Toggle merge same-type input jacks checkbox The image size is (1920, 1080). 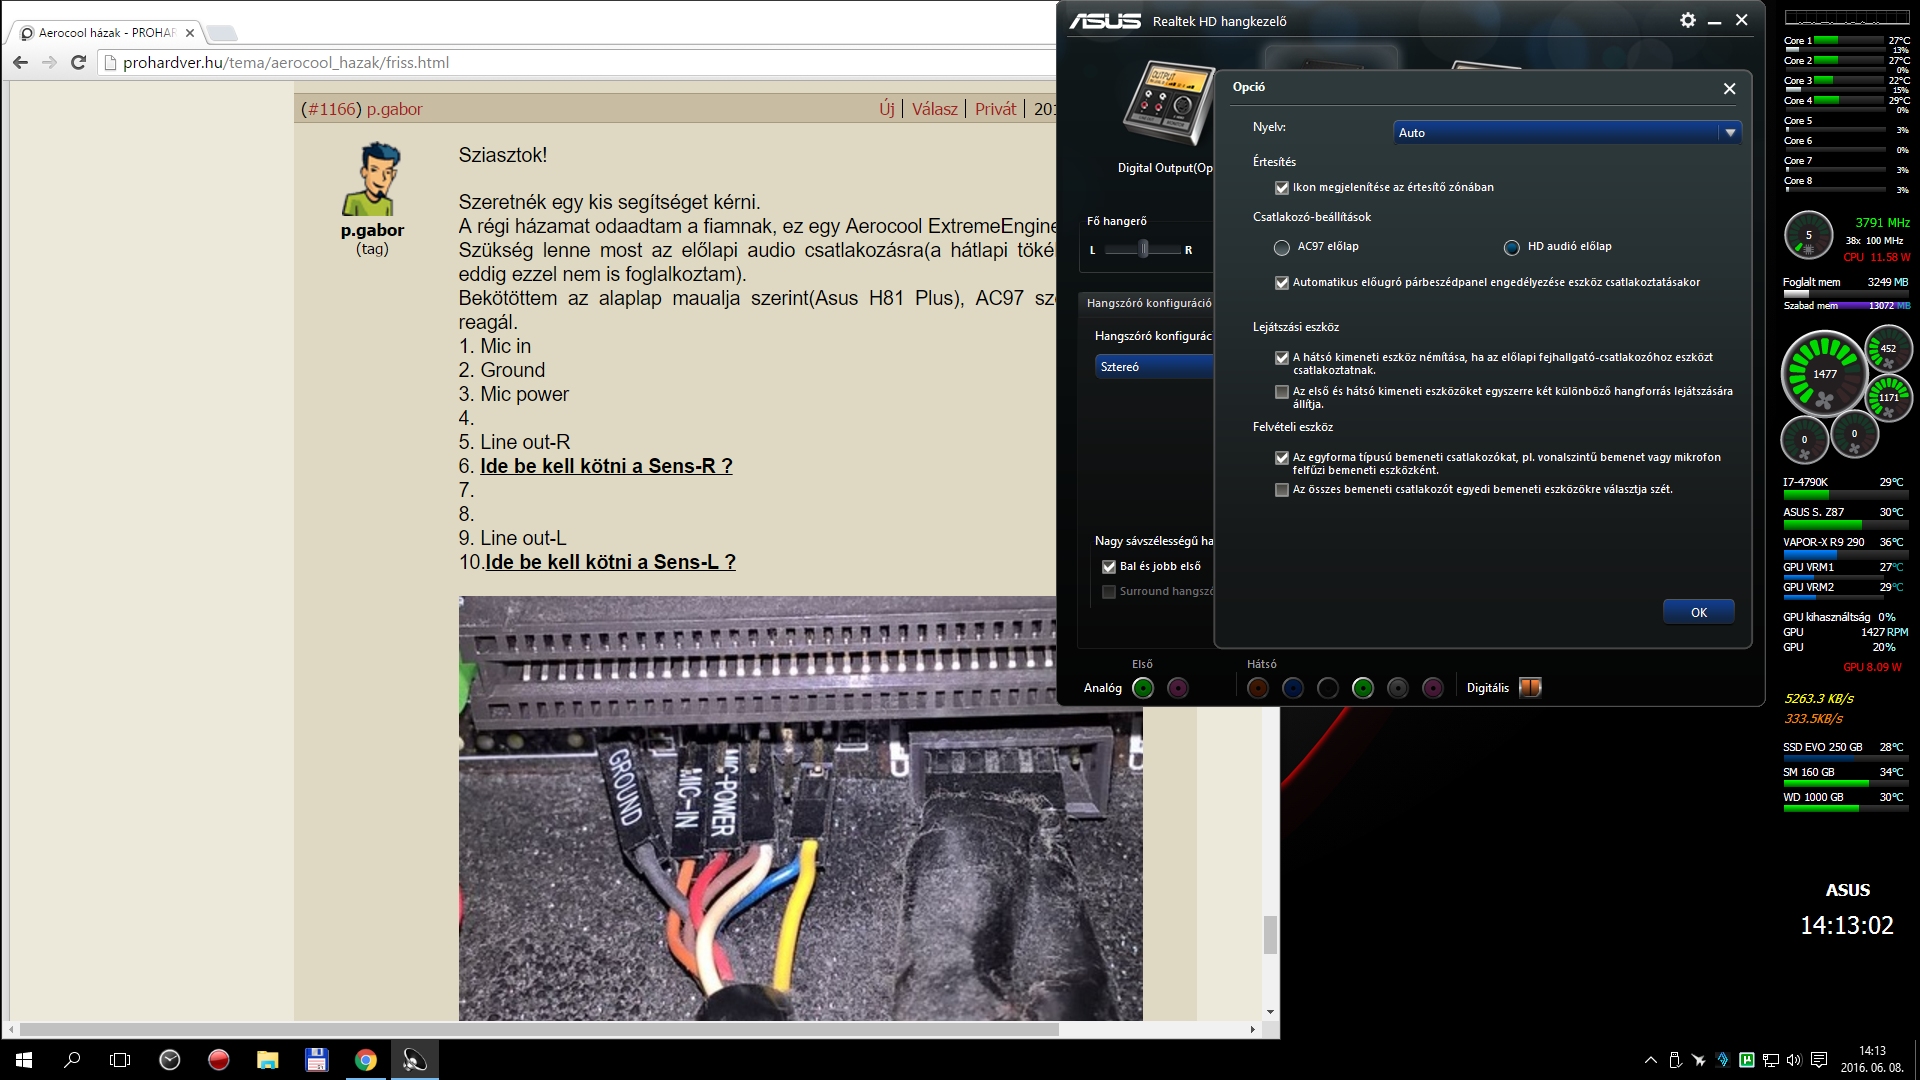click(1282, 458)
